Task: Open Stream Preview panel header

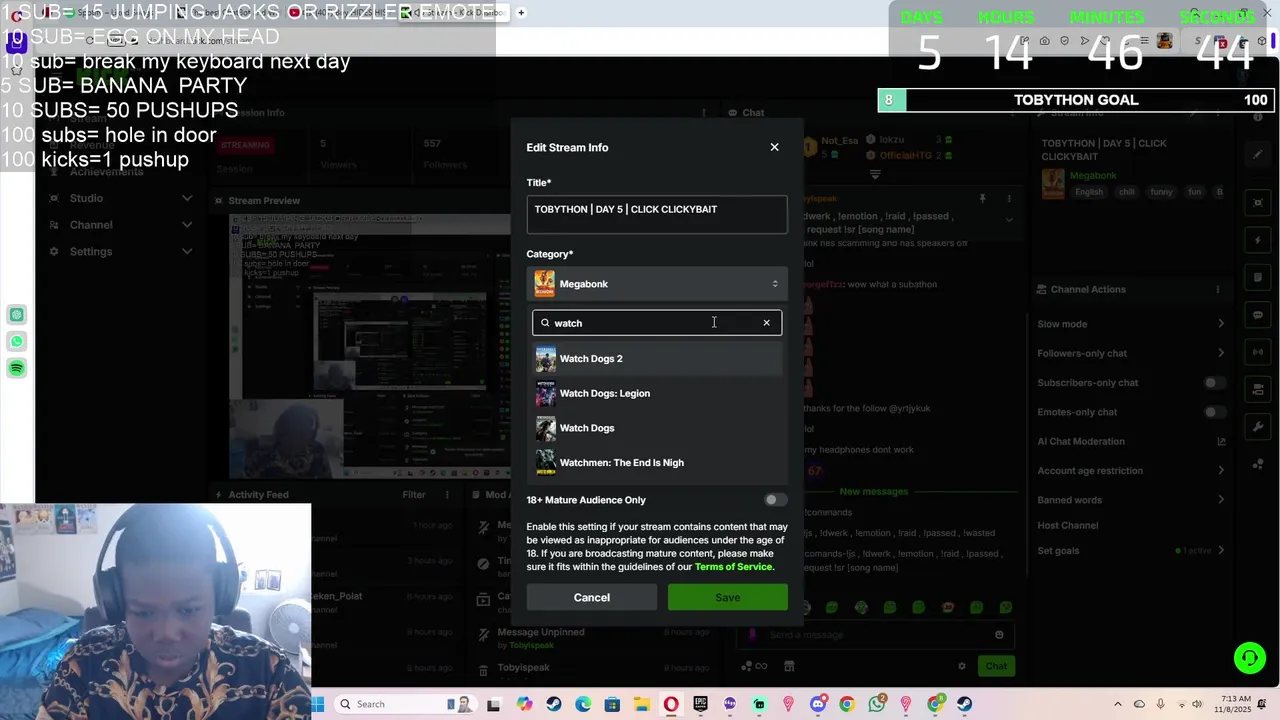Action: 264,201
